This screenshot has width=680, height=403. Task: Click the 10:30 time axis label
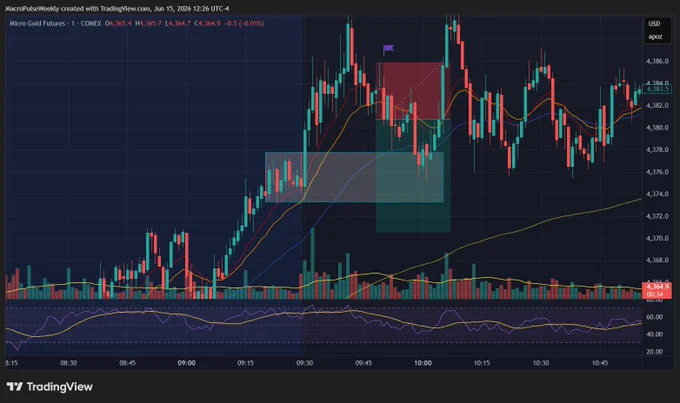541,363
